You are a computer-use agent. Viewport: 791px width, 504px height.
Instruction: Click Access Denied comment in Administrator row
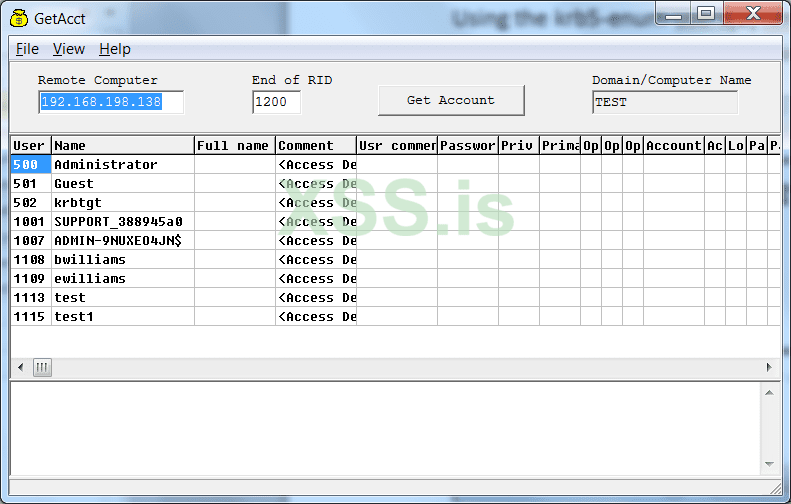[316, 164]
